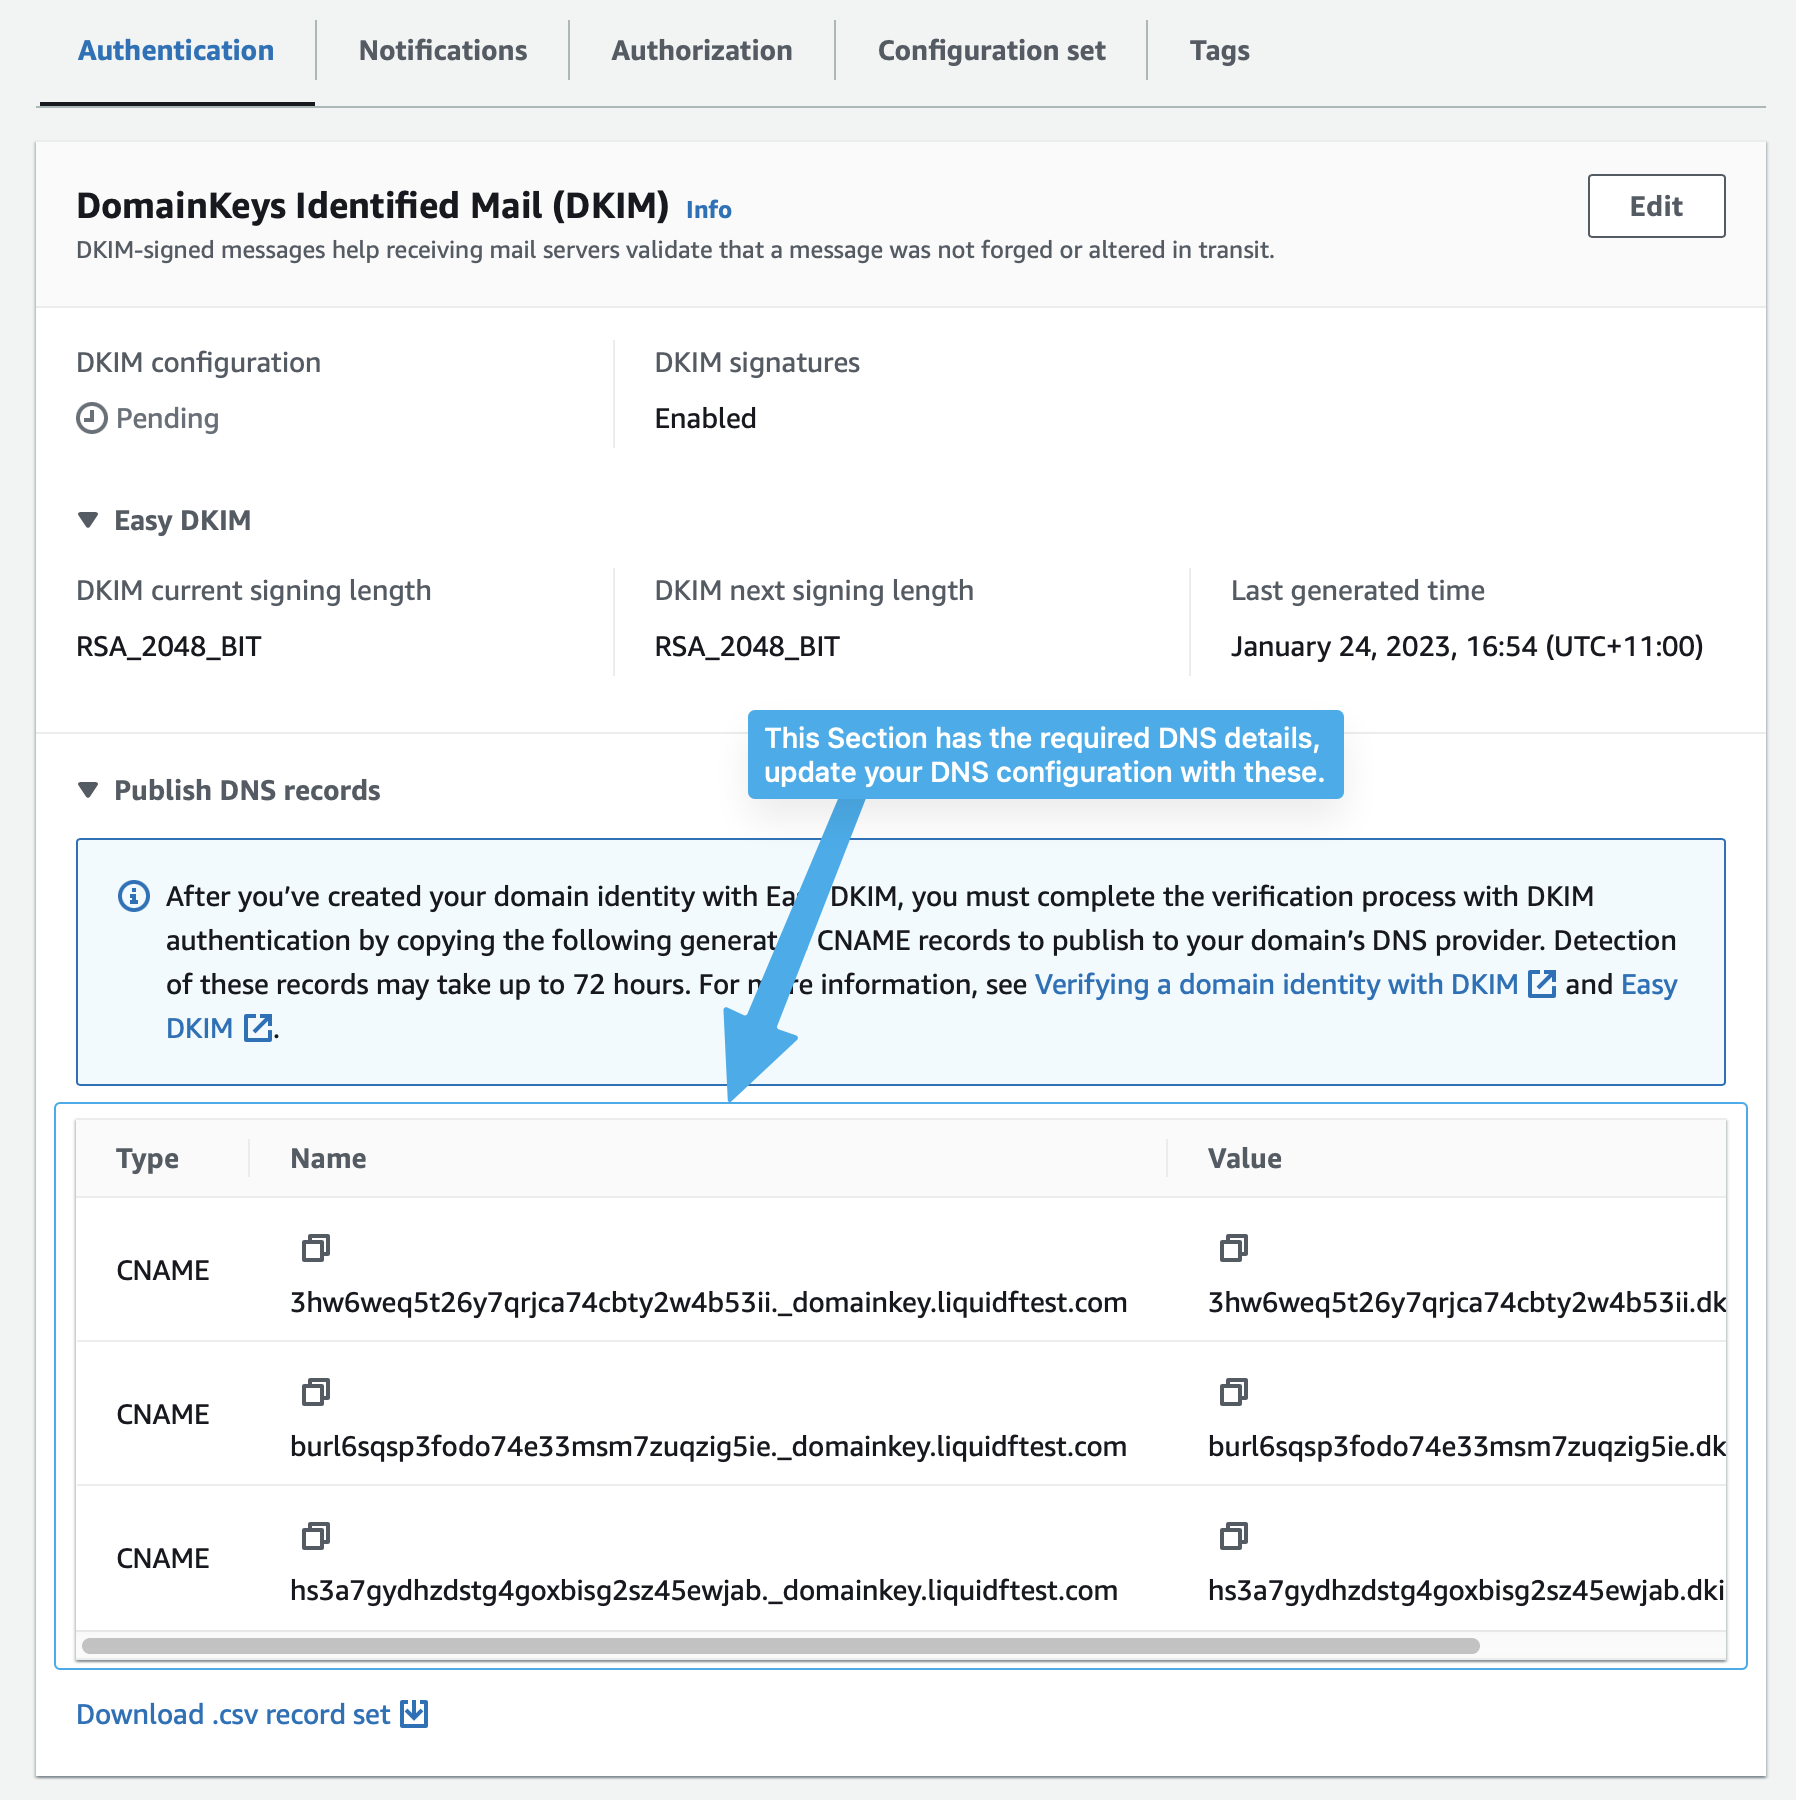Click the external link icon after Easy DKIM
1796x1800 pixels.
[258, 1027]
